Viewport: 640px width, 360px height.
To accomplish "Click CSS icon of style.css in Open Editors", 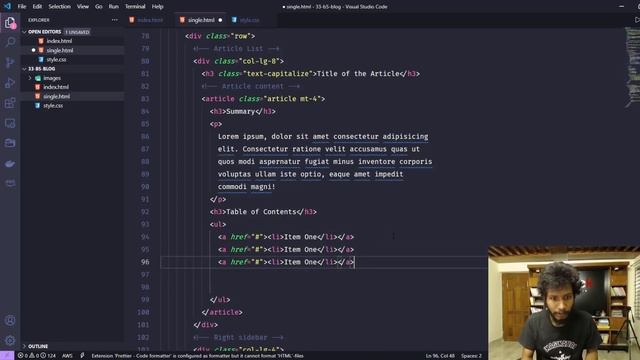I will pos(41,59).
